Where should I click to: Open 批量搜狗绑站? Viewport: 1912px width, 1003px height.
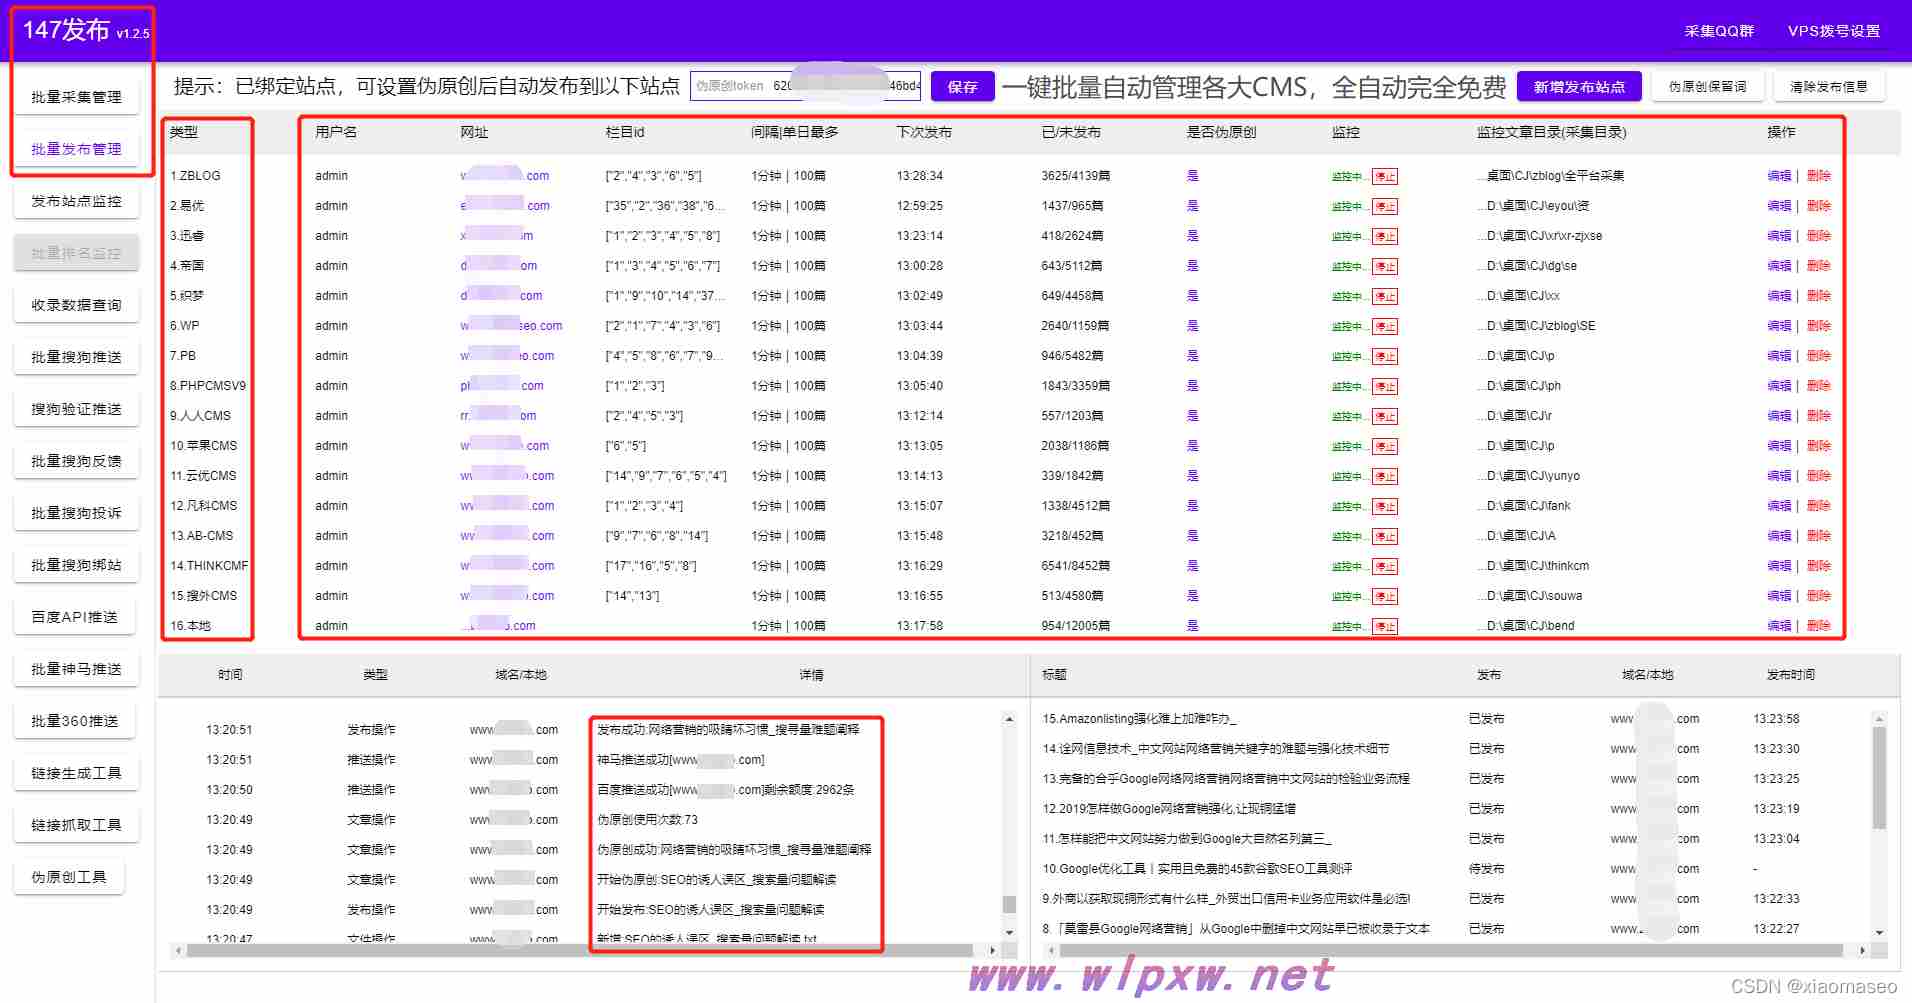point(76,565)
